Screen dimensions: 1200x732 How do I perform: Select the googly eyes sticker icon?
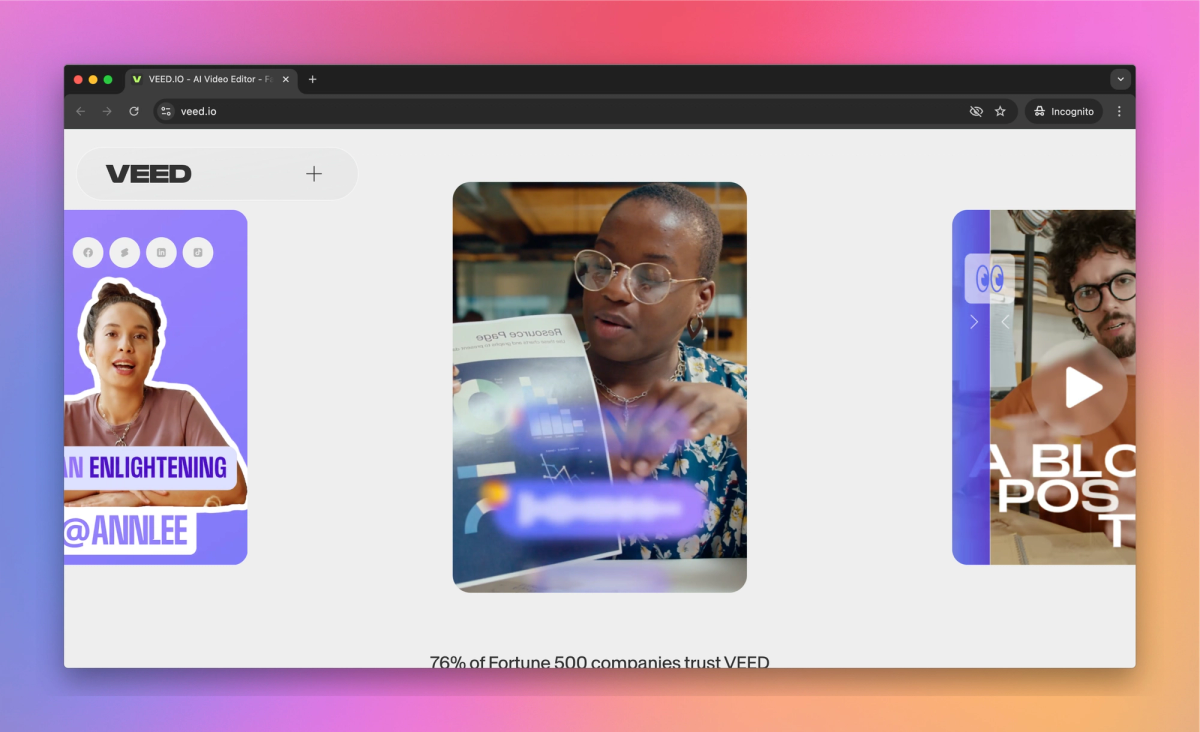[988, 278]
